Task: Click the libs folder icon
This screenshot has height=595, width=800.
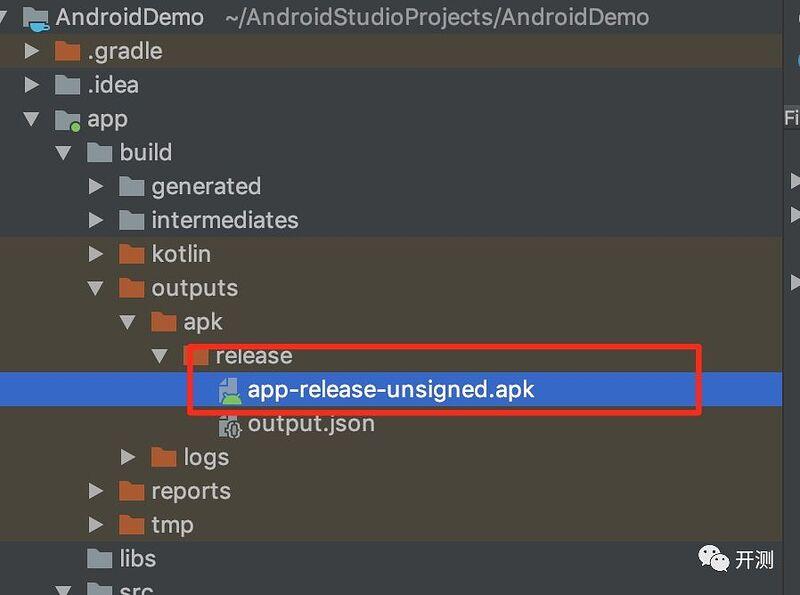Action: (x=99, y=559)
